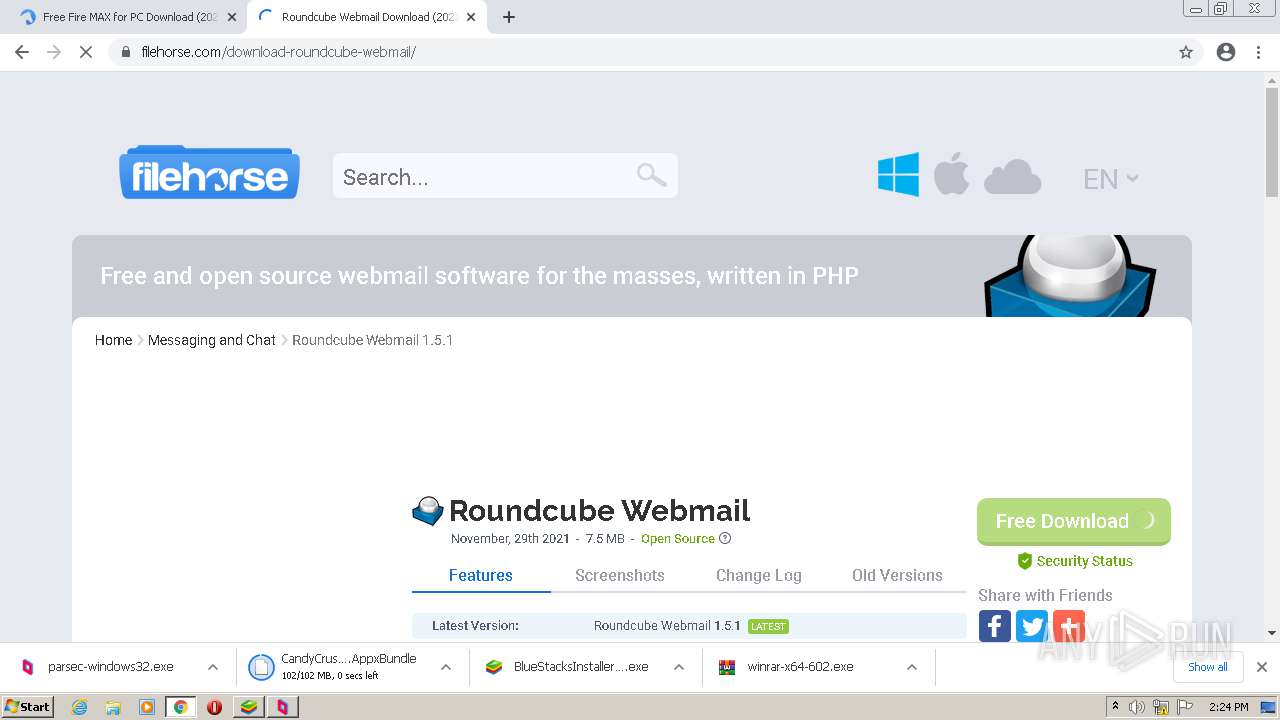Open more sharing options plus icon
This screenshot has height=720, width=1280.
1068,626
